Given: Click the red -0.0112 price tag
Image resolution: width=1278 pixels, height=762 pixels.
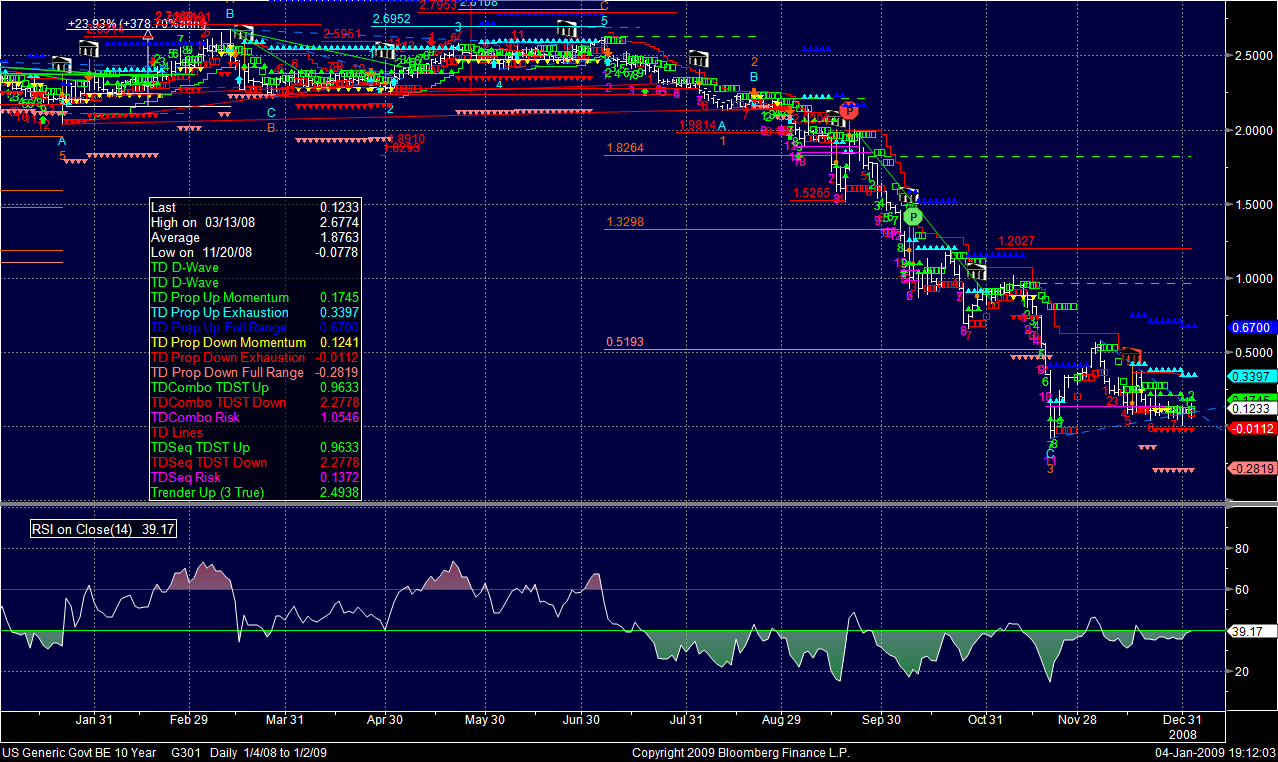Looking at the screenshot, I should point(1253,428).
